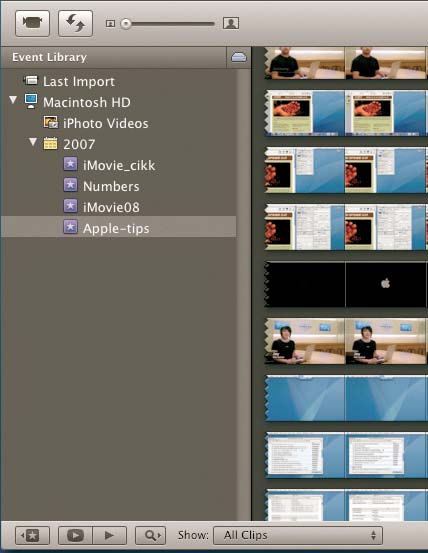Open the camera import window button
The width and height of the screenshot is (428, 553).
pos(32,23)
